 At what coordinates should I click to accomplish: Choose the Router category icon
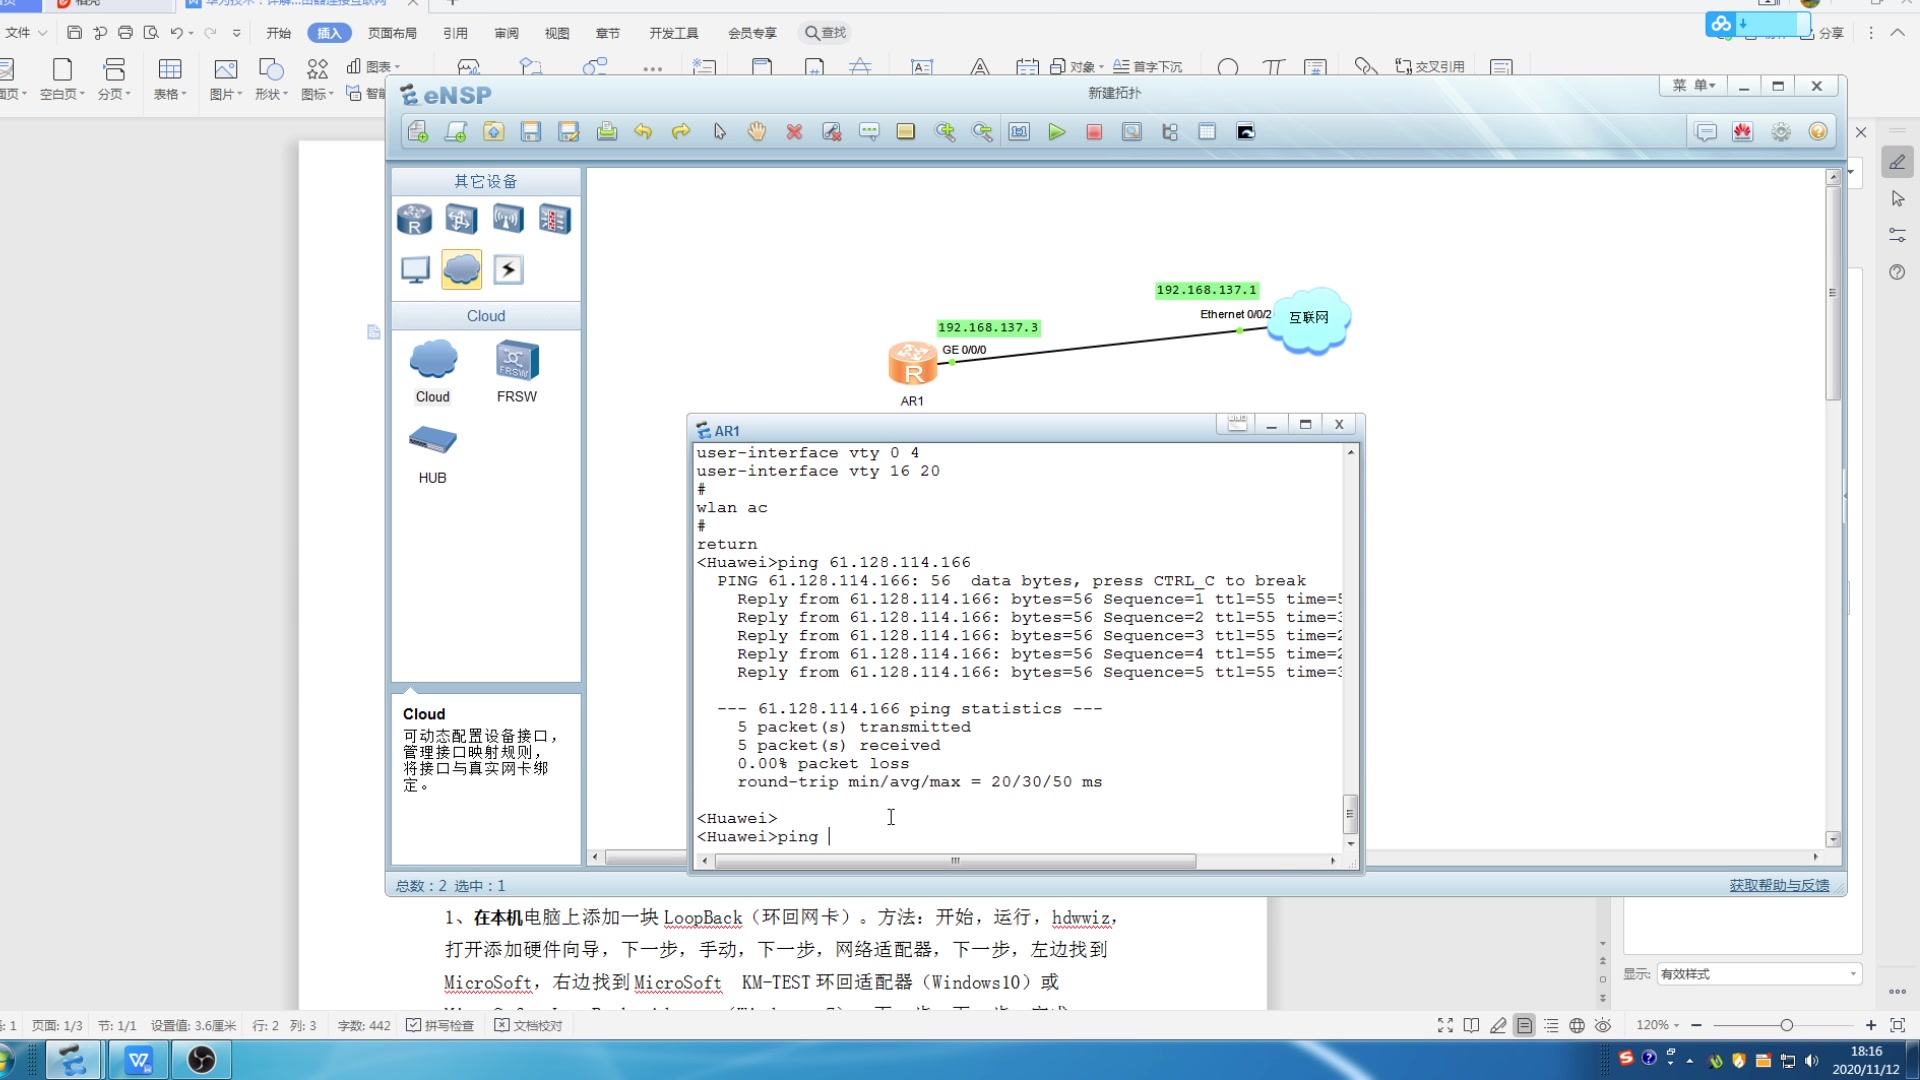click(x=414, y=219)
